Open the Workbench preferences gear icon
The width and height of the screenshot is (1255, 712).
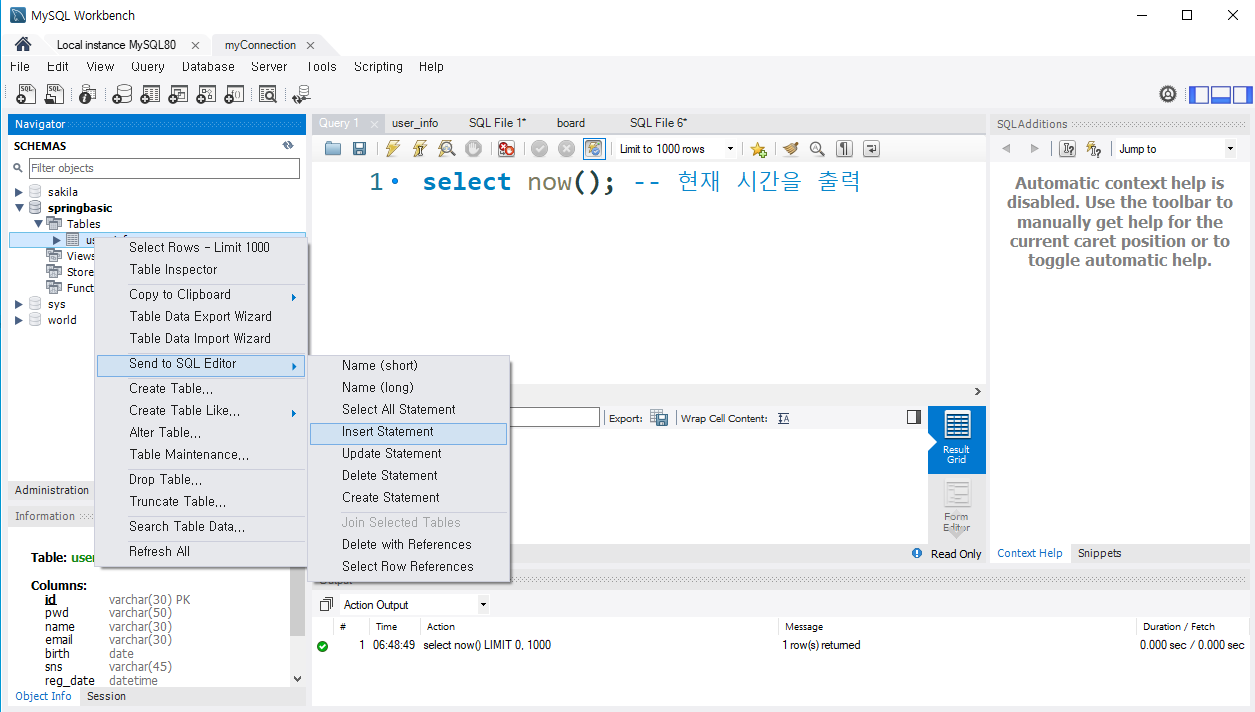pos(1168,94)
